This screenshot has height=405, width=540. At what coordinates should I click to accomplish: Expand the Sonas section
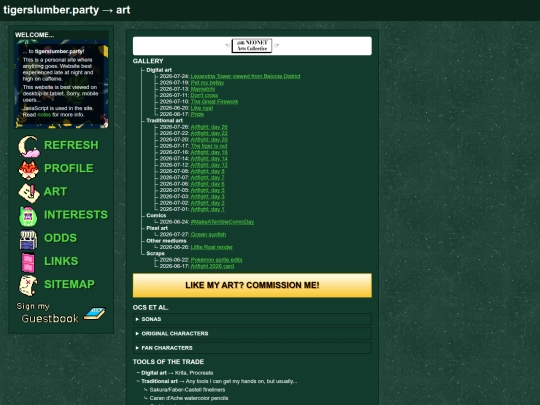click(x=252, y=319)
